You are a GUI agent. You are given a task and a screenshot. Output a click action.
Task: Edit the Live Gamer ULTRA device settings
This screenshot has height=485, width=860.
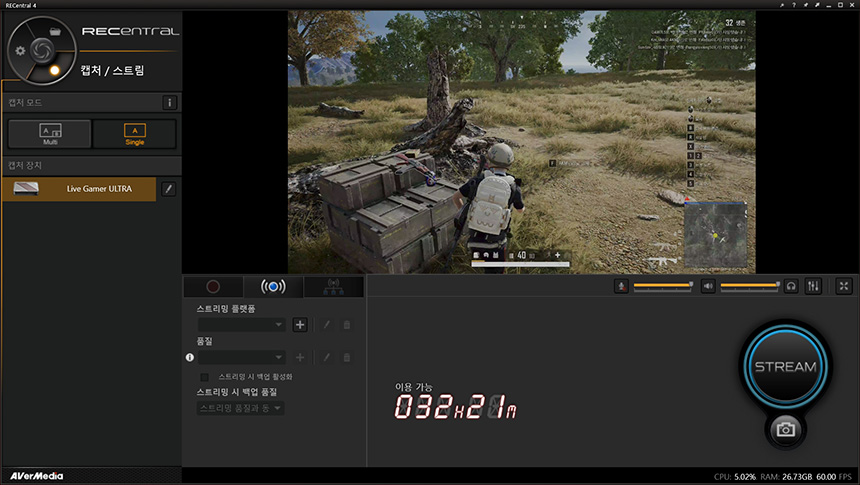point(168,189)
